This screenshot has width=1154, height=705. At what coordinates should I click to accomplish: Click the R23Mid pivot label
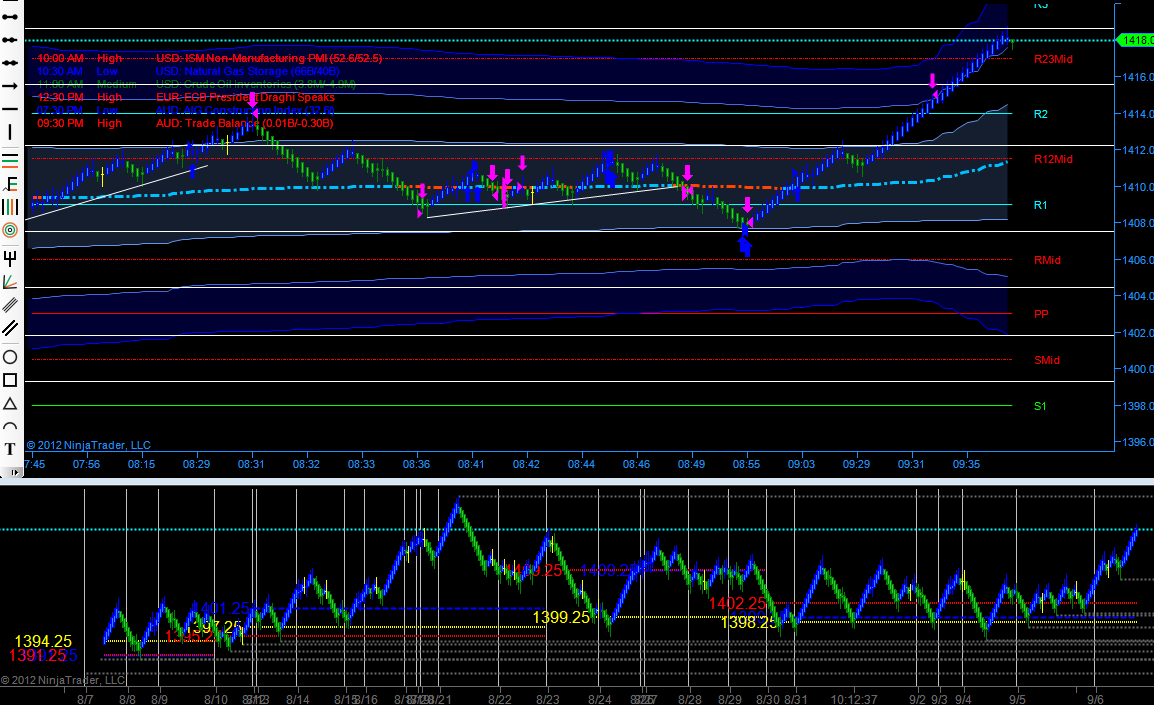(1053, 59)
